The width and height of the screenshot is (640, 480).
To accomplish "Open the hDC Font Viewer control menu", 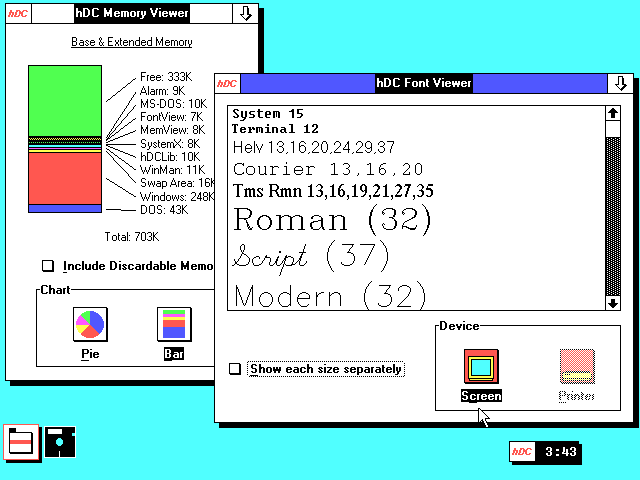I will pos(228,83).
